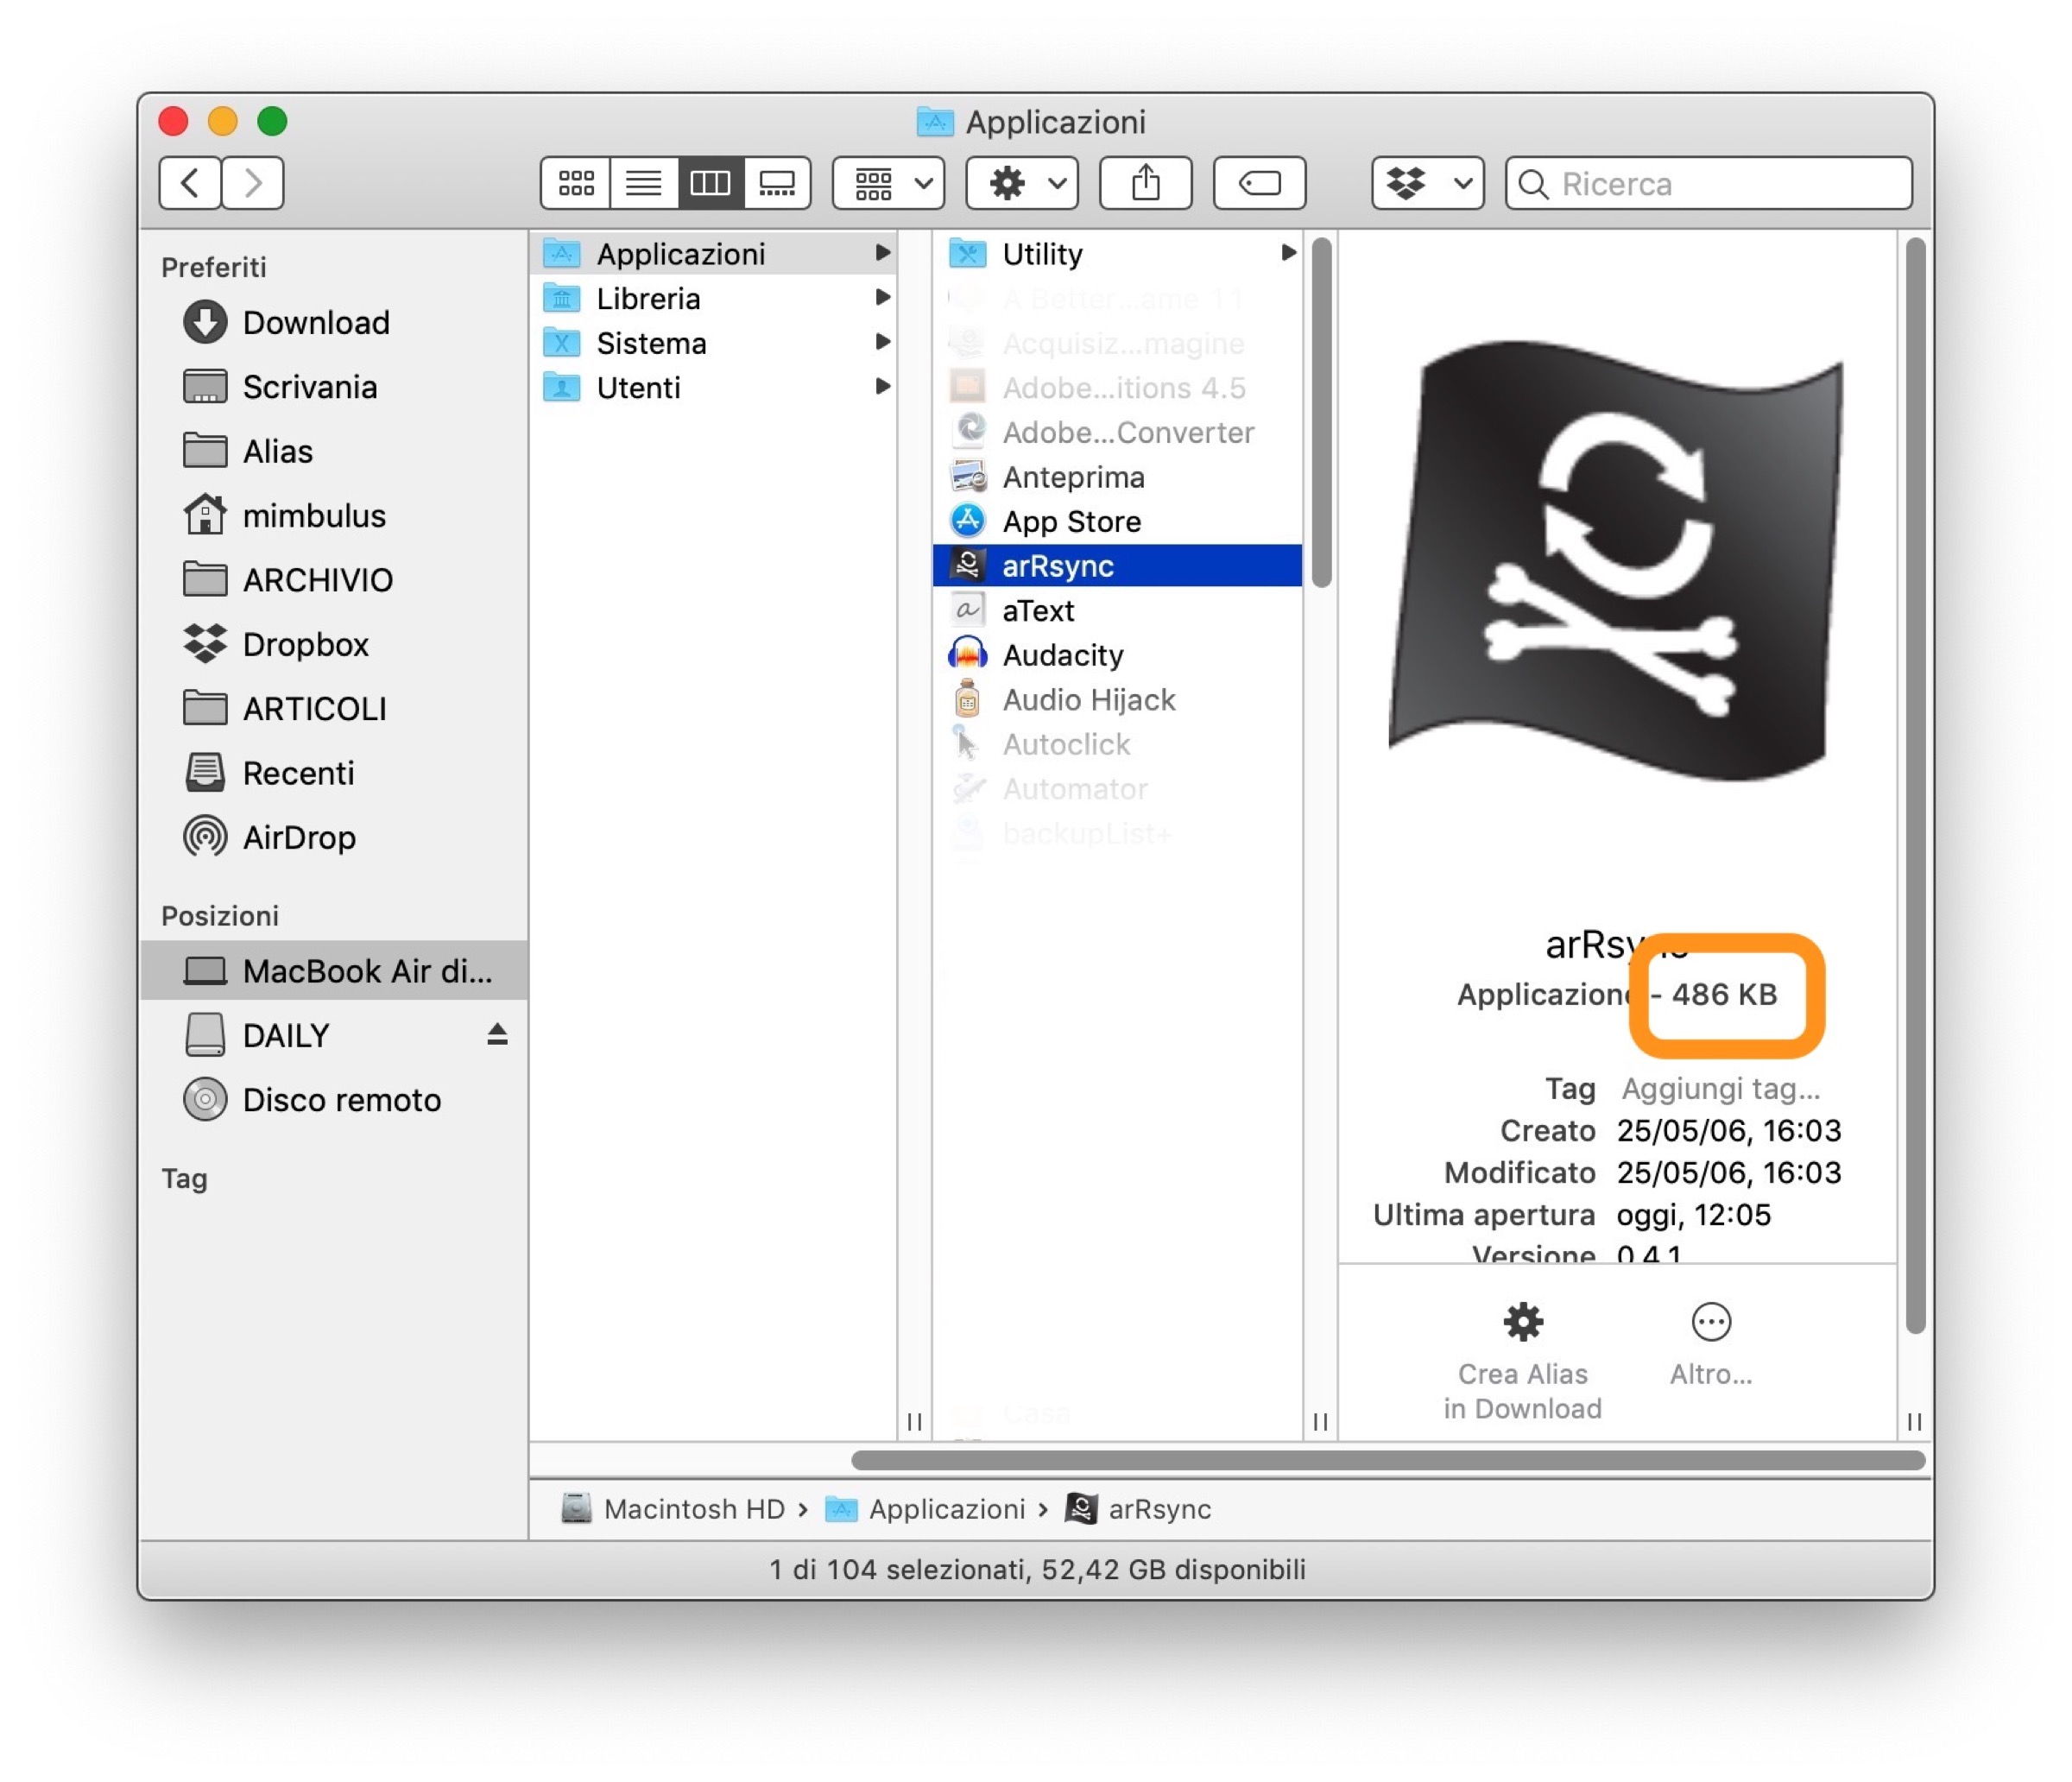The image size is (2072, 1782).
Task: Switch to gallery view mode
Action: [777, 183]
